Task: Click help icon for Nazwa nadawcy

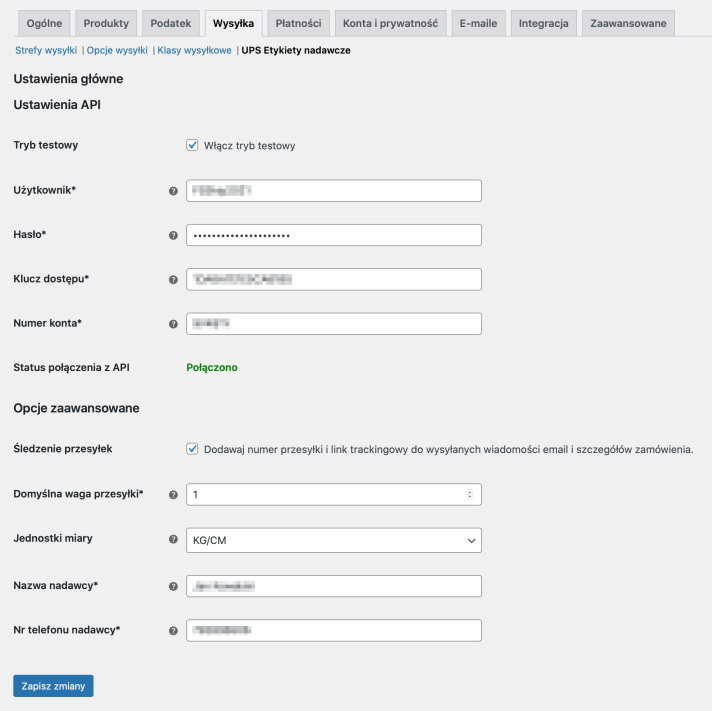Action: 173,586
